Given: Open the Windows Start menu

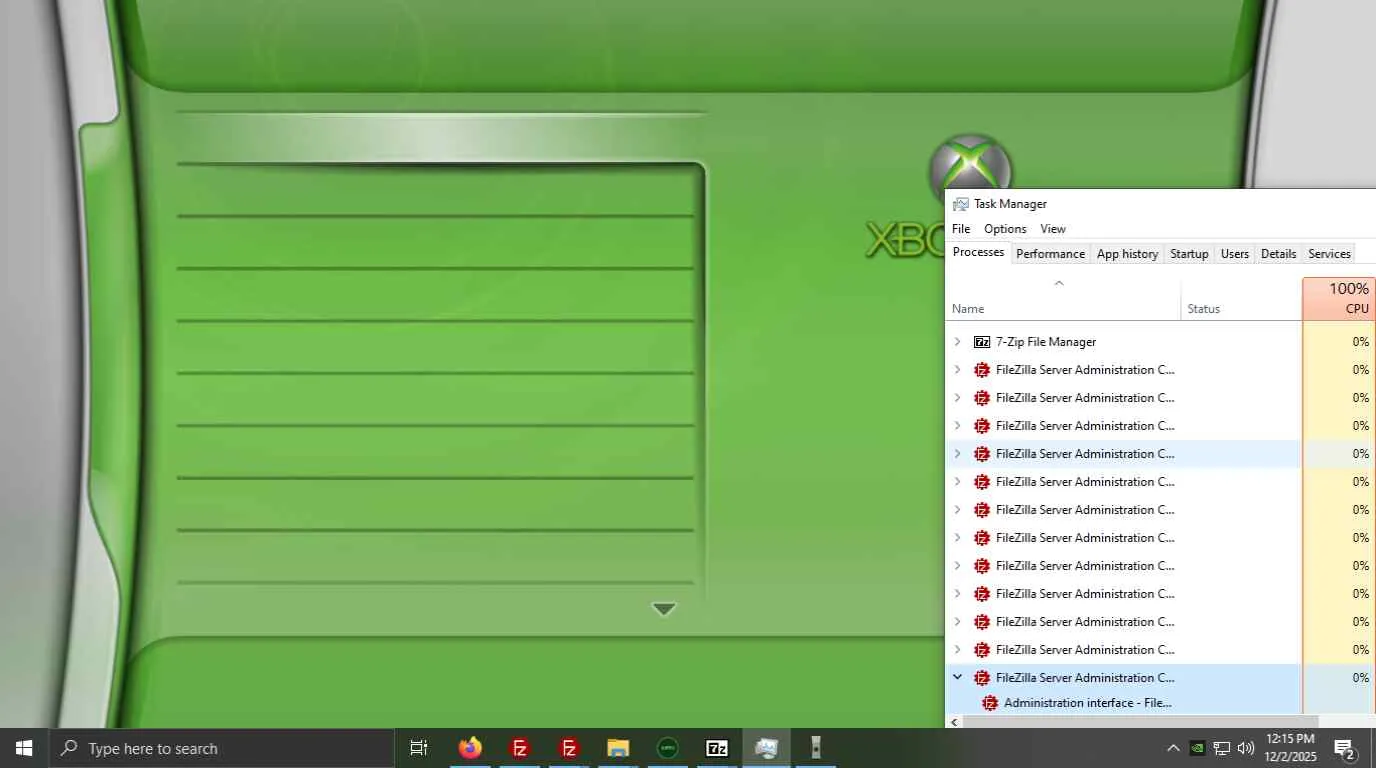Looking at the screenshot, I should (24, 748).
